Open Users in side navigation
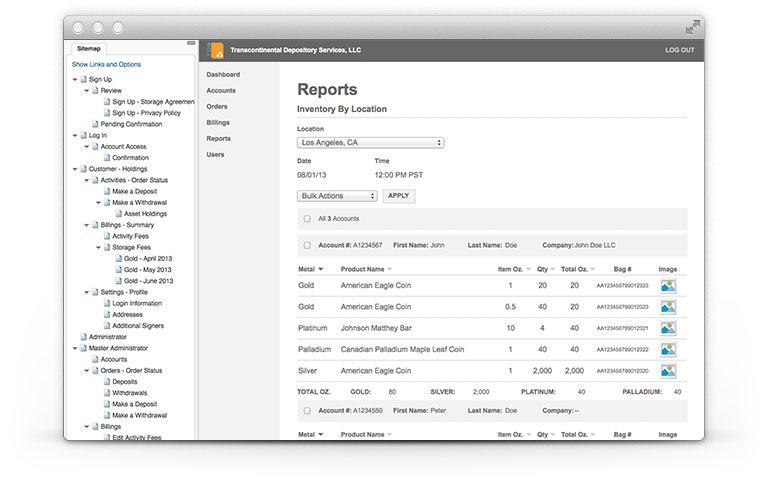 tap(216, 155)
